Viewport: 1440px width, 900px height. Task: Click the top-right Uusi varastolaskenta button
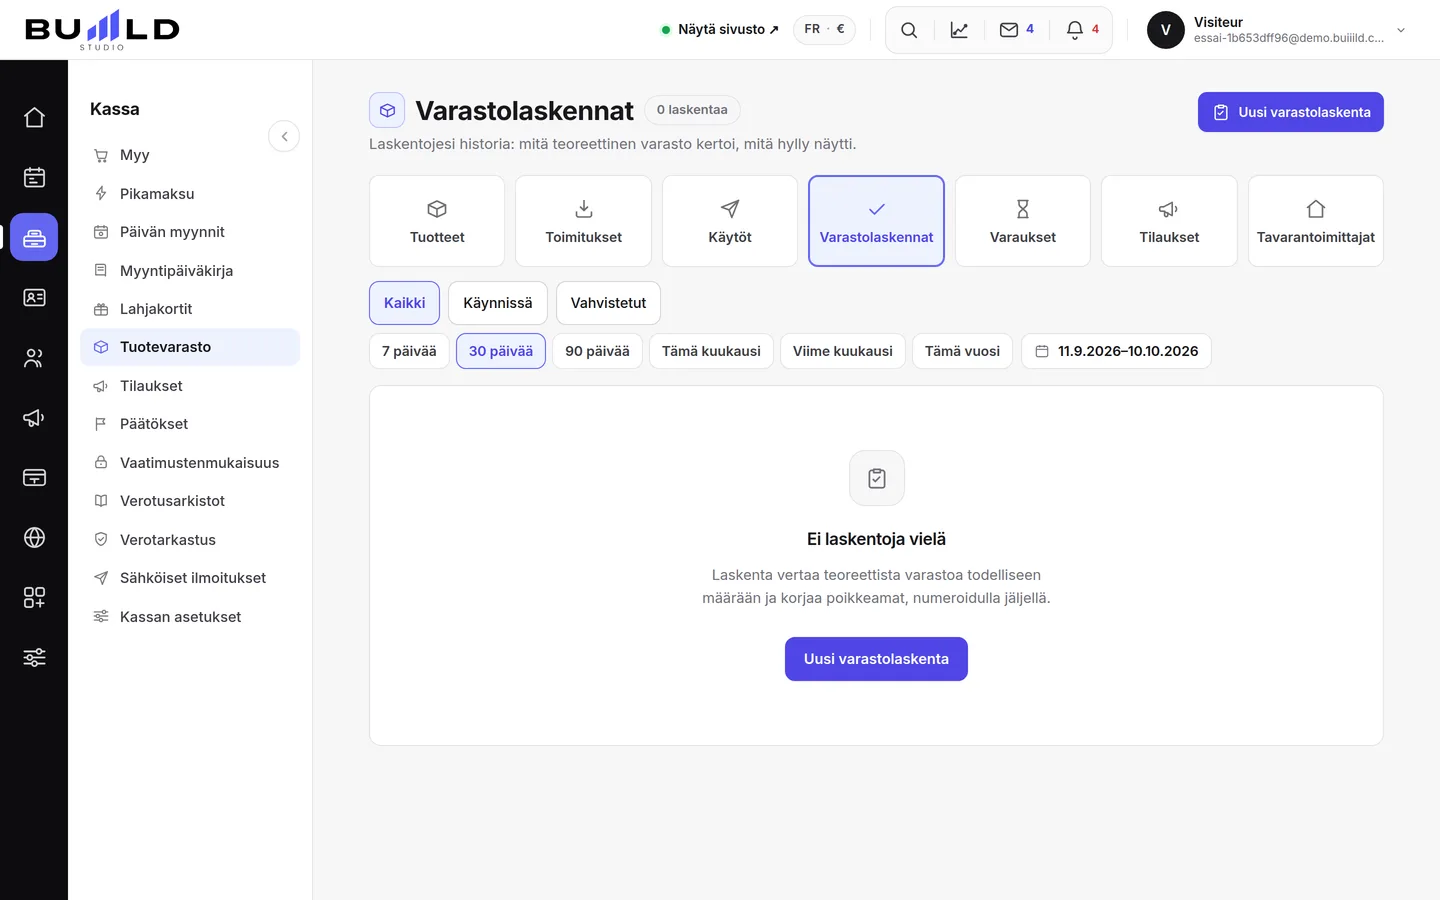pyautogui.click(x=1291, y=112)
